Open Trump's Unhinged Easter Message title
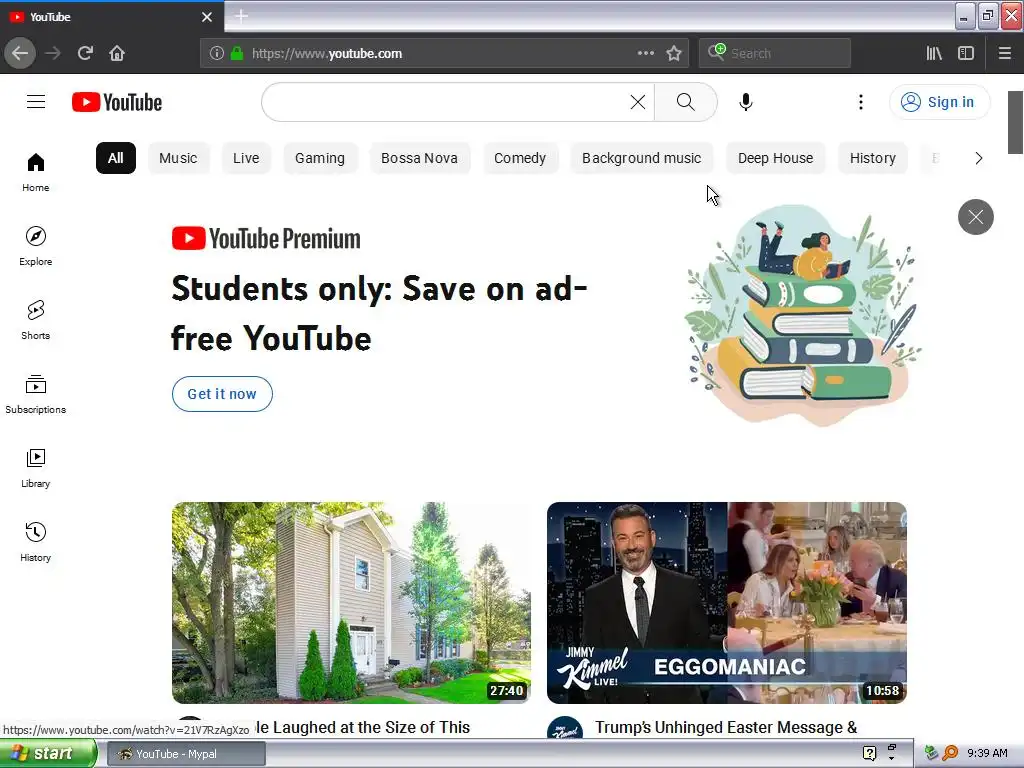Image resolution: width=1024 pixels, height=768 pixels. (726, 728)
